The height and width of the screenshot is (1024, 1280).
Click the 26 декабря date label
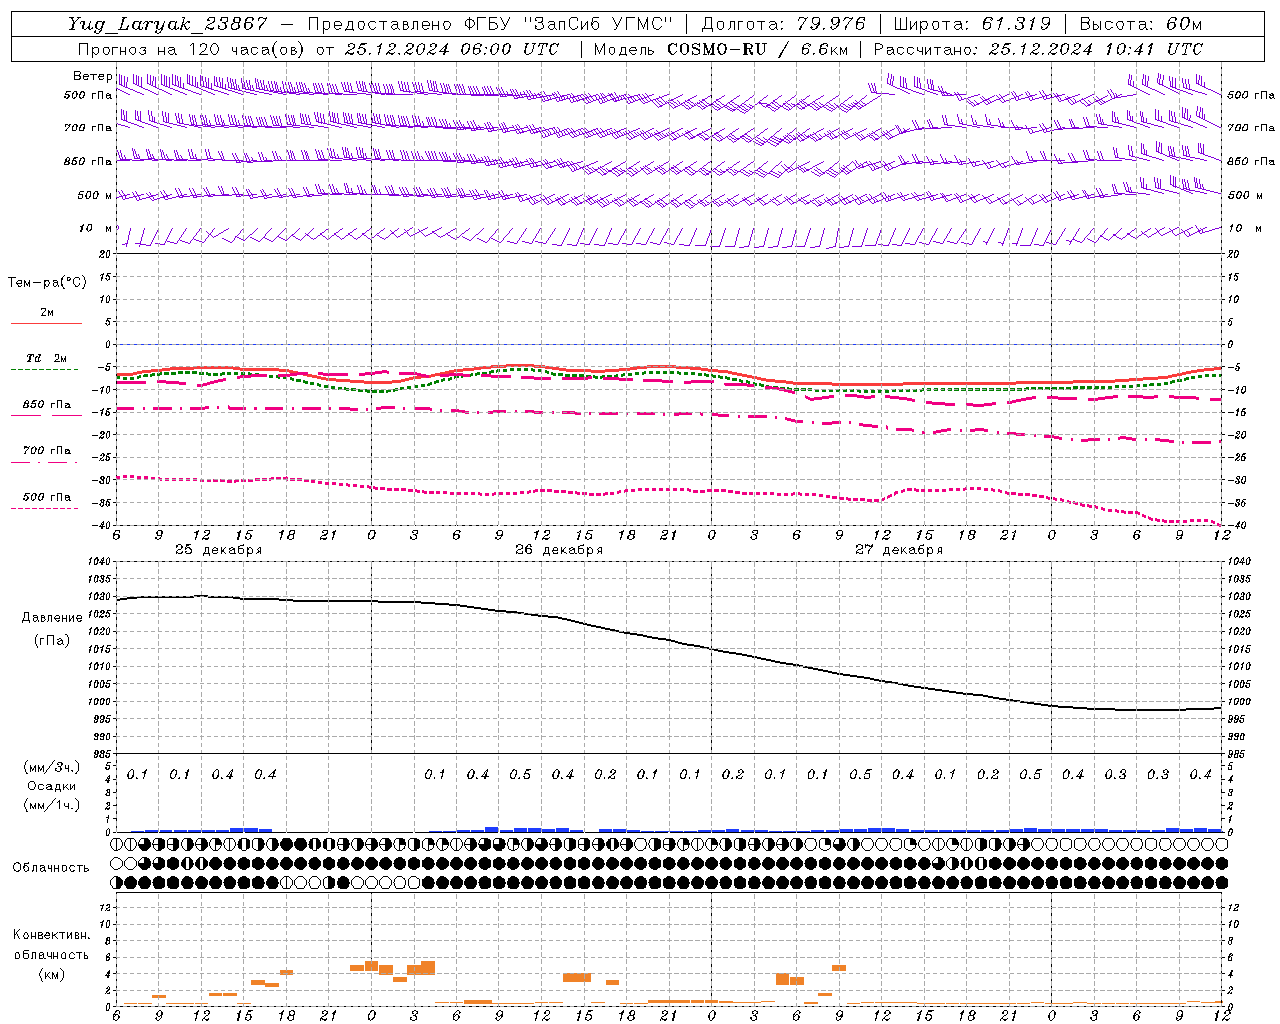click(559, 550)
